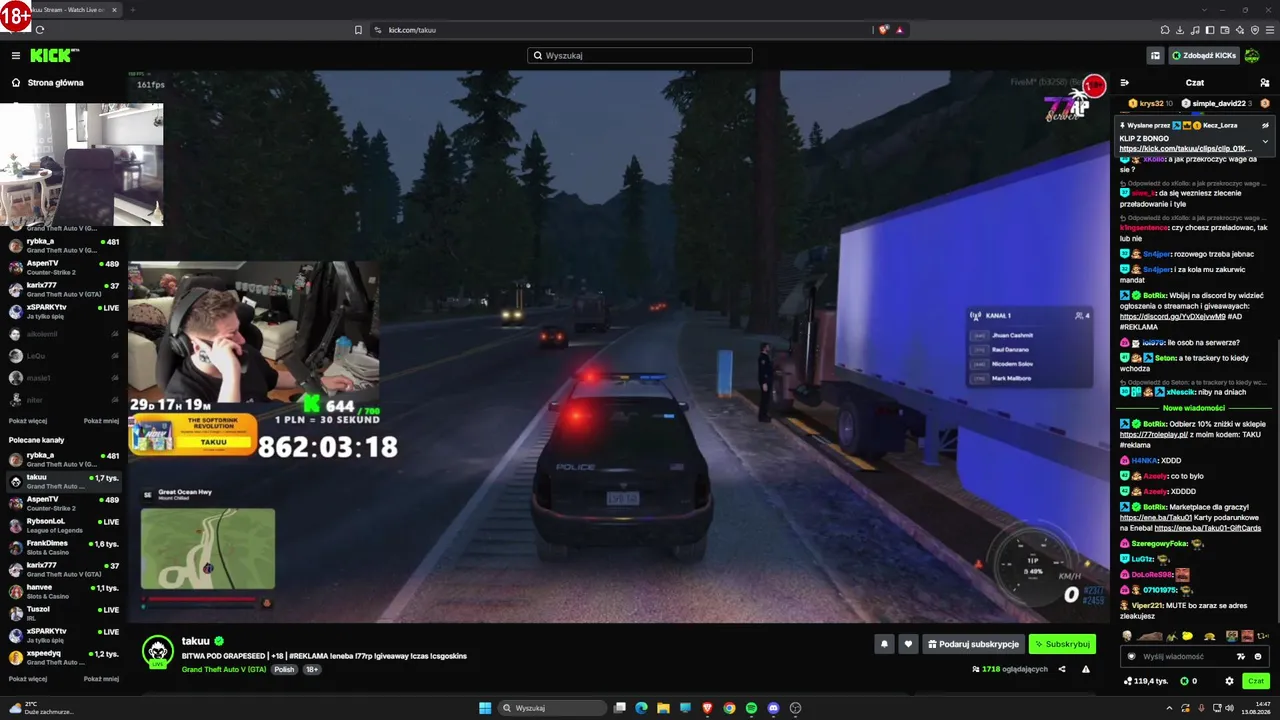Open the chat emote picker
This screenshot has width=1280, height=720.
coord(1258,657)
